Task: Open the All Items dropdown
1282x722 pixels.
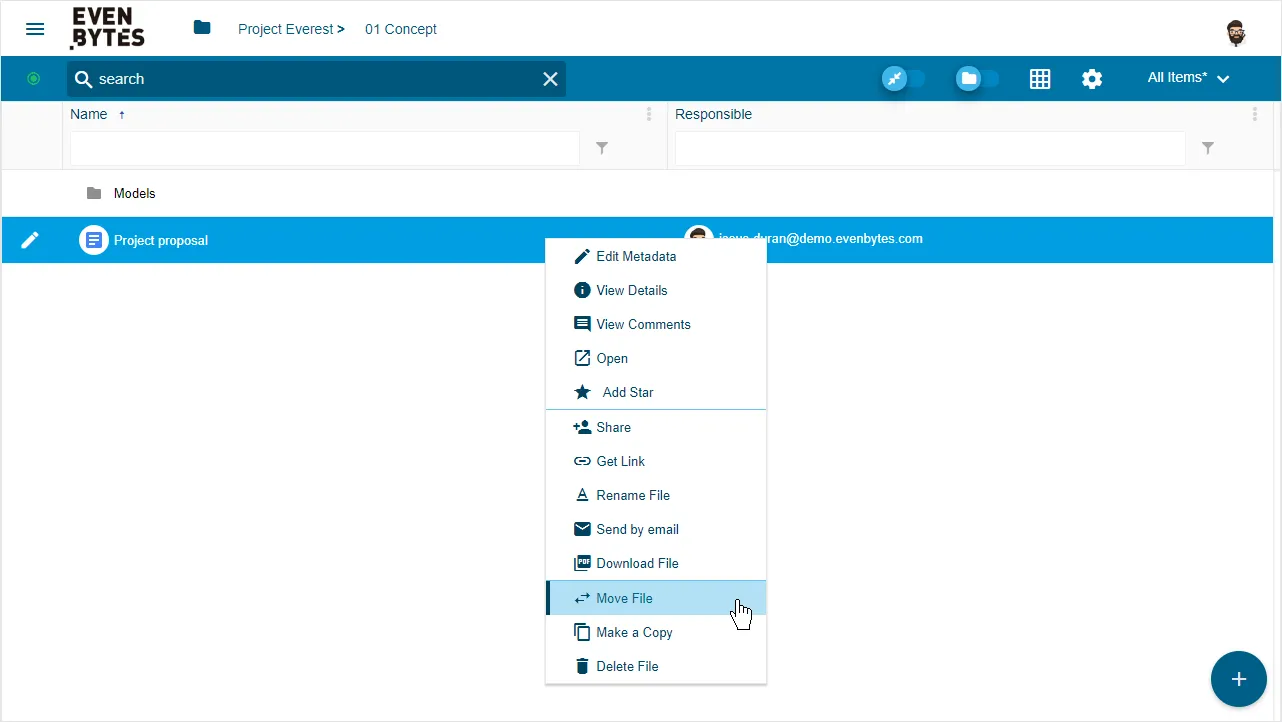Action: coord(1188,78)
